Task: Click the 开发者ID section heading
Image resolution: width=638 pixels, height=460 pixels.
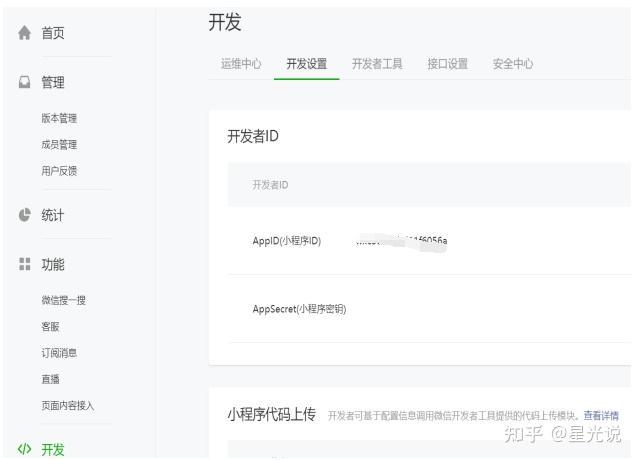Action: click(x=253, y=136)
